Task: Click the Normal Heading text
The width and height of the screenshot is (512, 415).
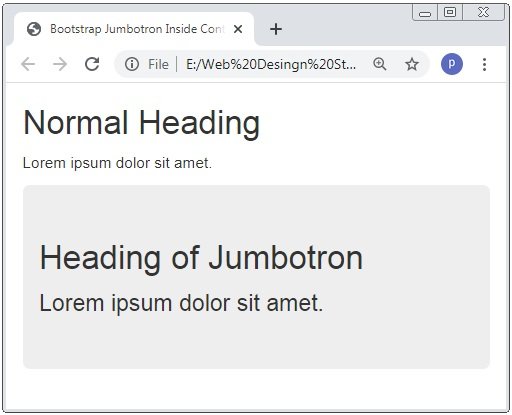Action: click(x=141, y=123)
